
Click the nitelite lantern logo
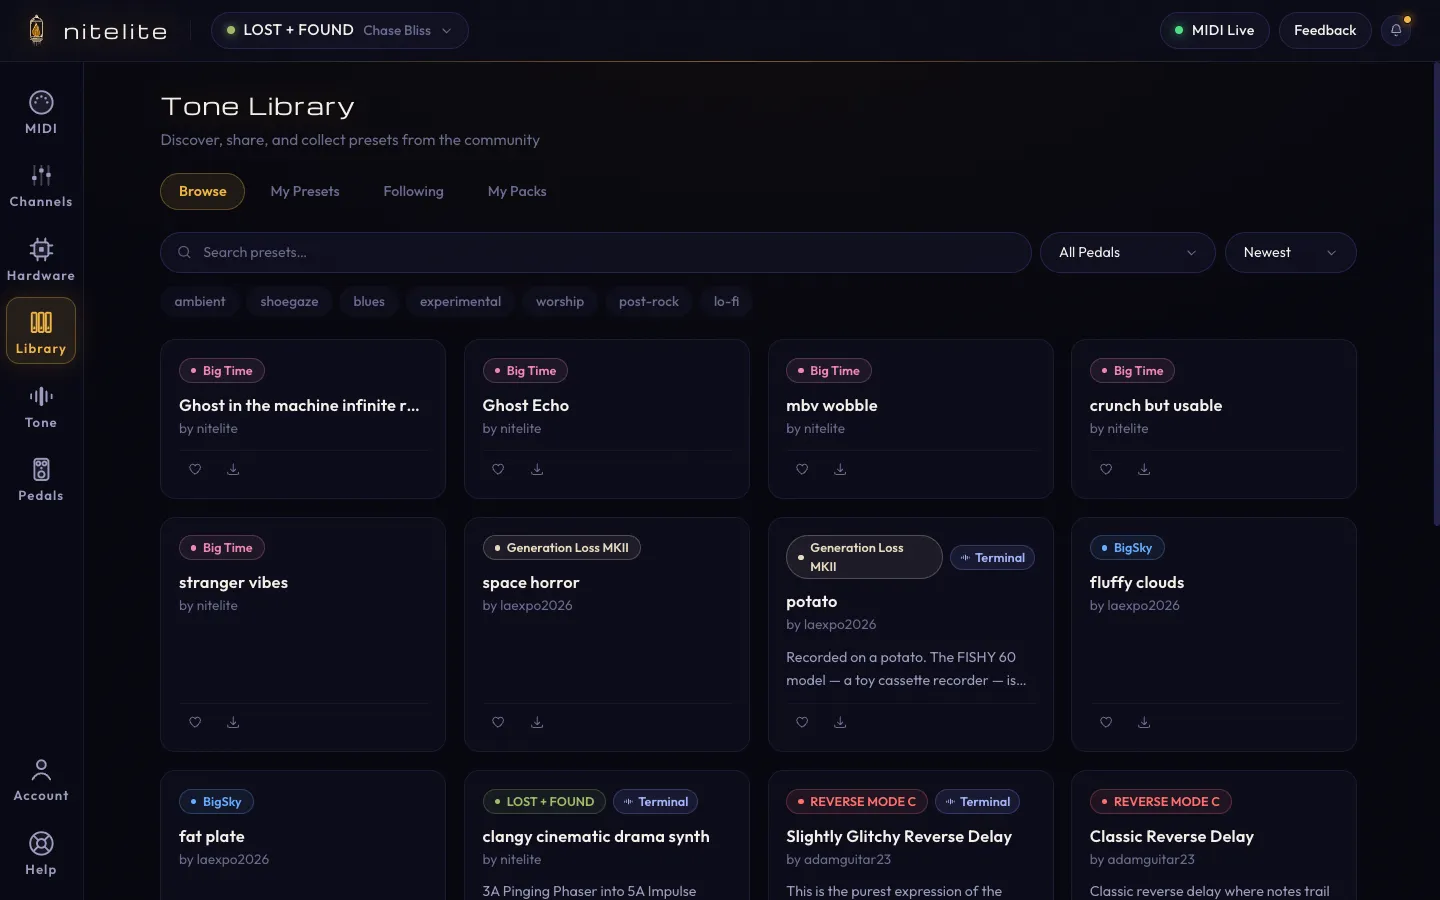[37, 30]
